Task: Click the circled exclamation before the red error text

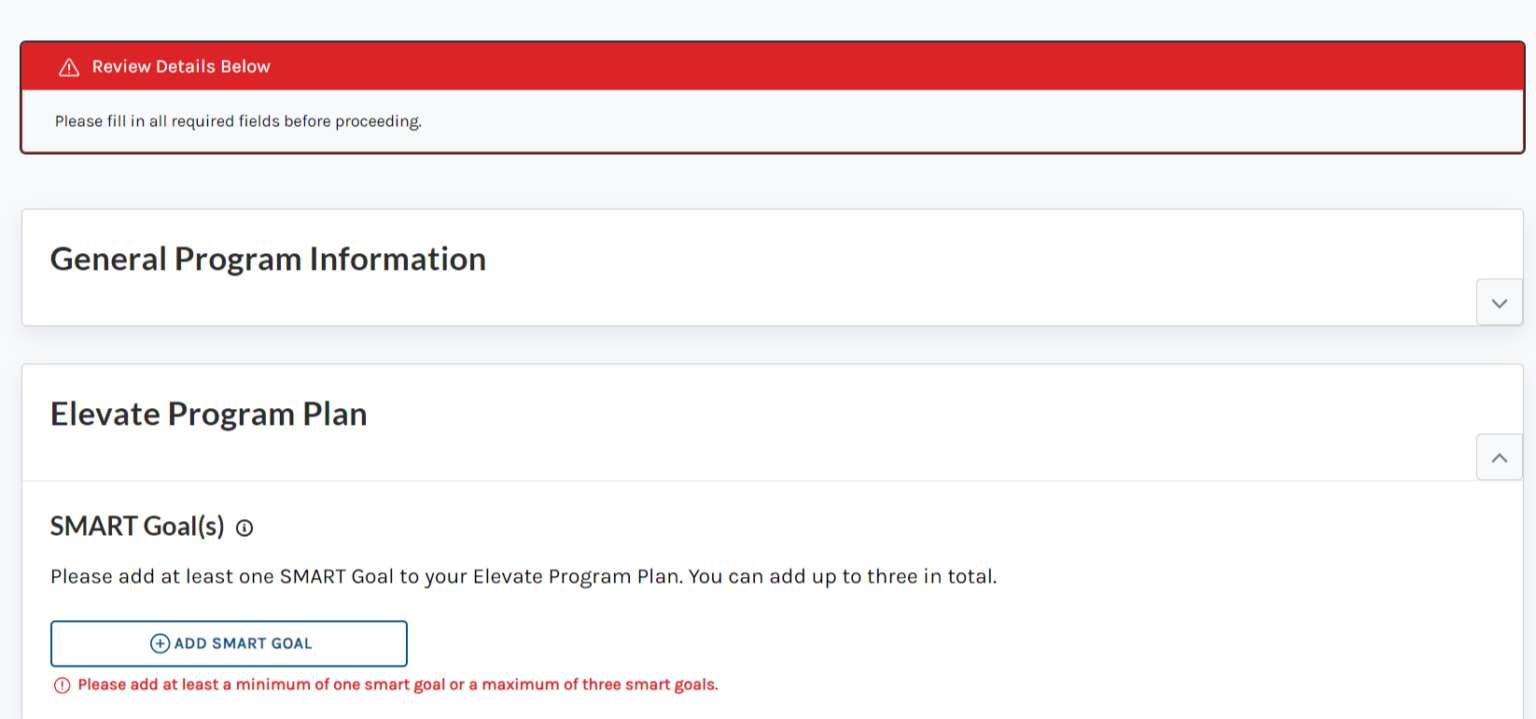Action: pos(60,684)
